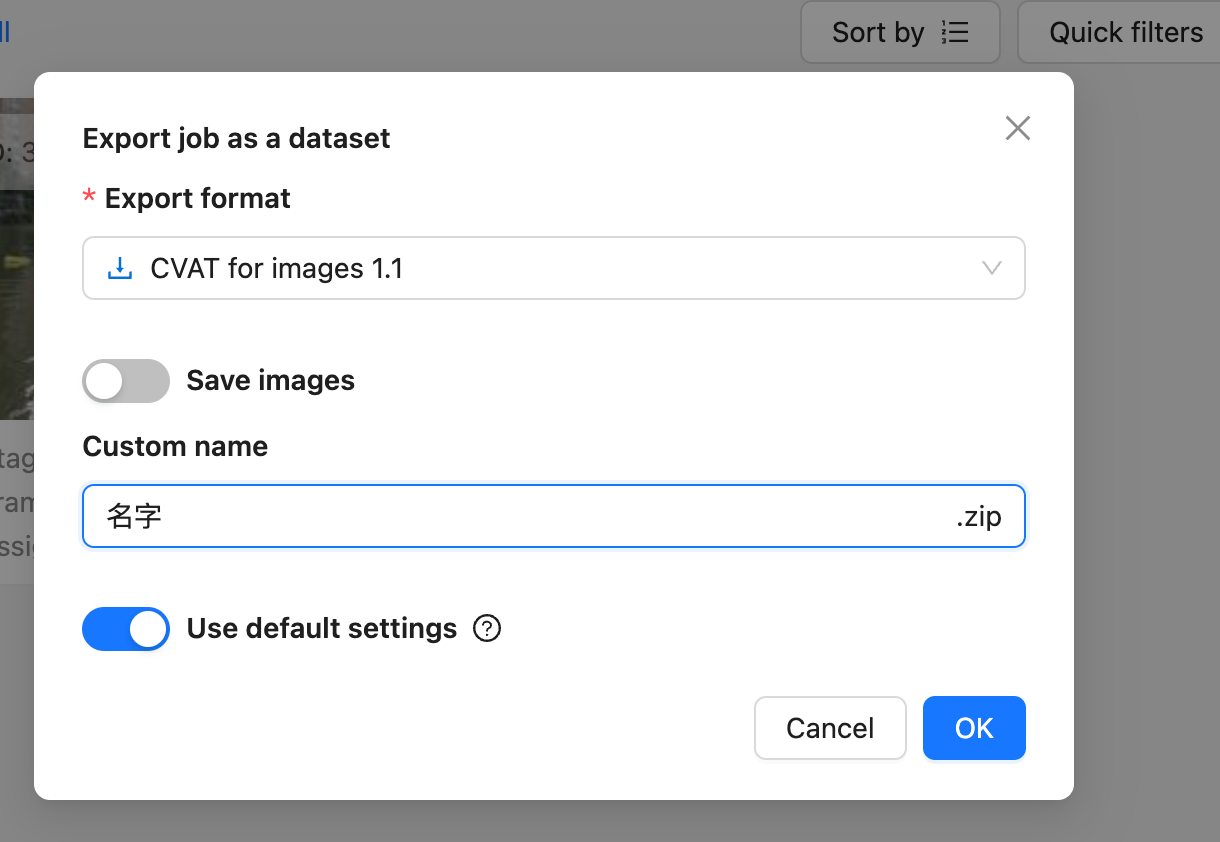Click the Export job as a dataset title
This screenshot has width=1220, height=842.
(236, 138)
